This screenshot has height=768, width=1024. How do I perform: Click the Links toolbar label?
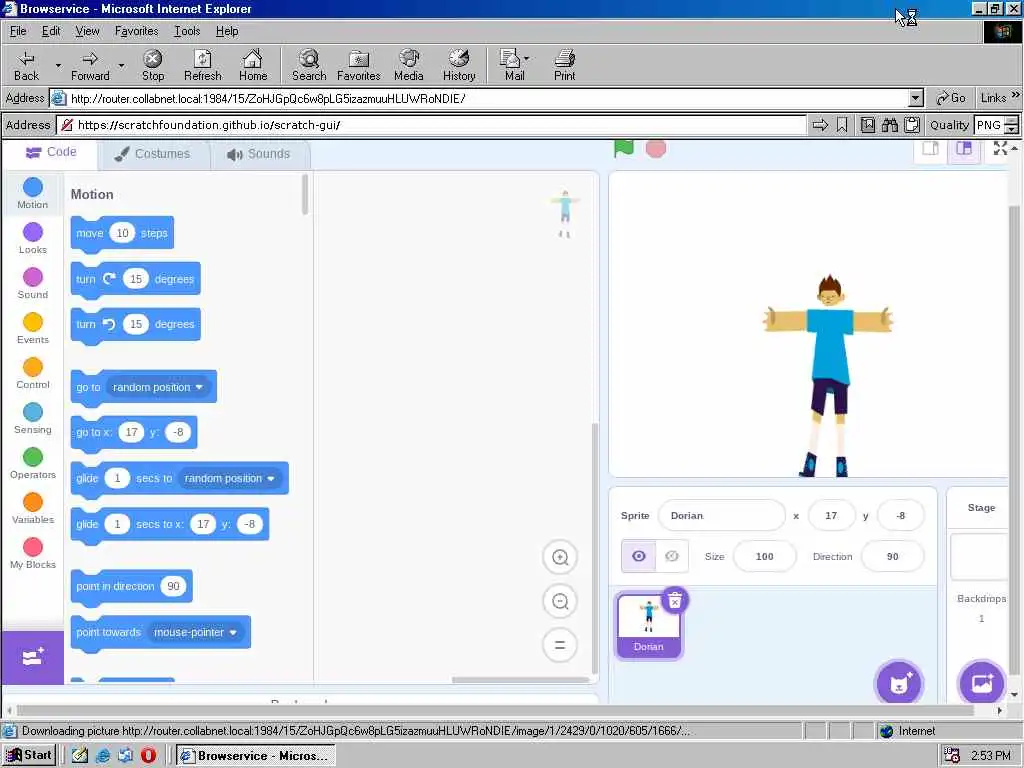click(x=993, y=98)
